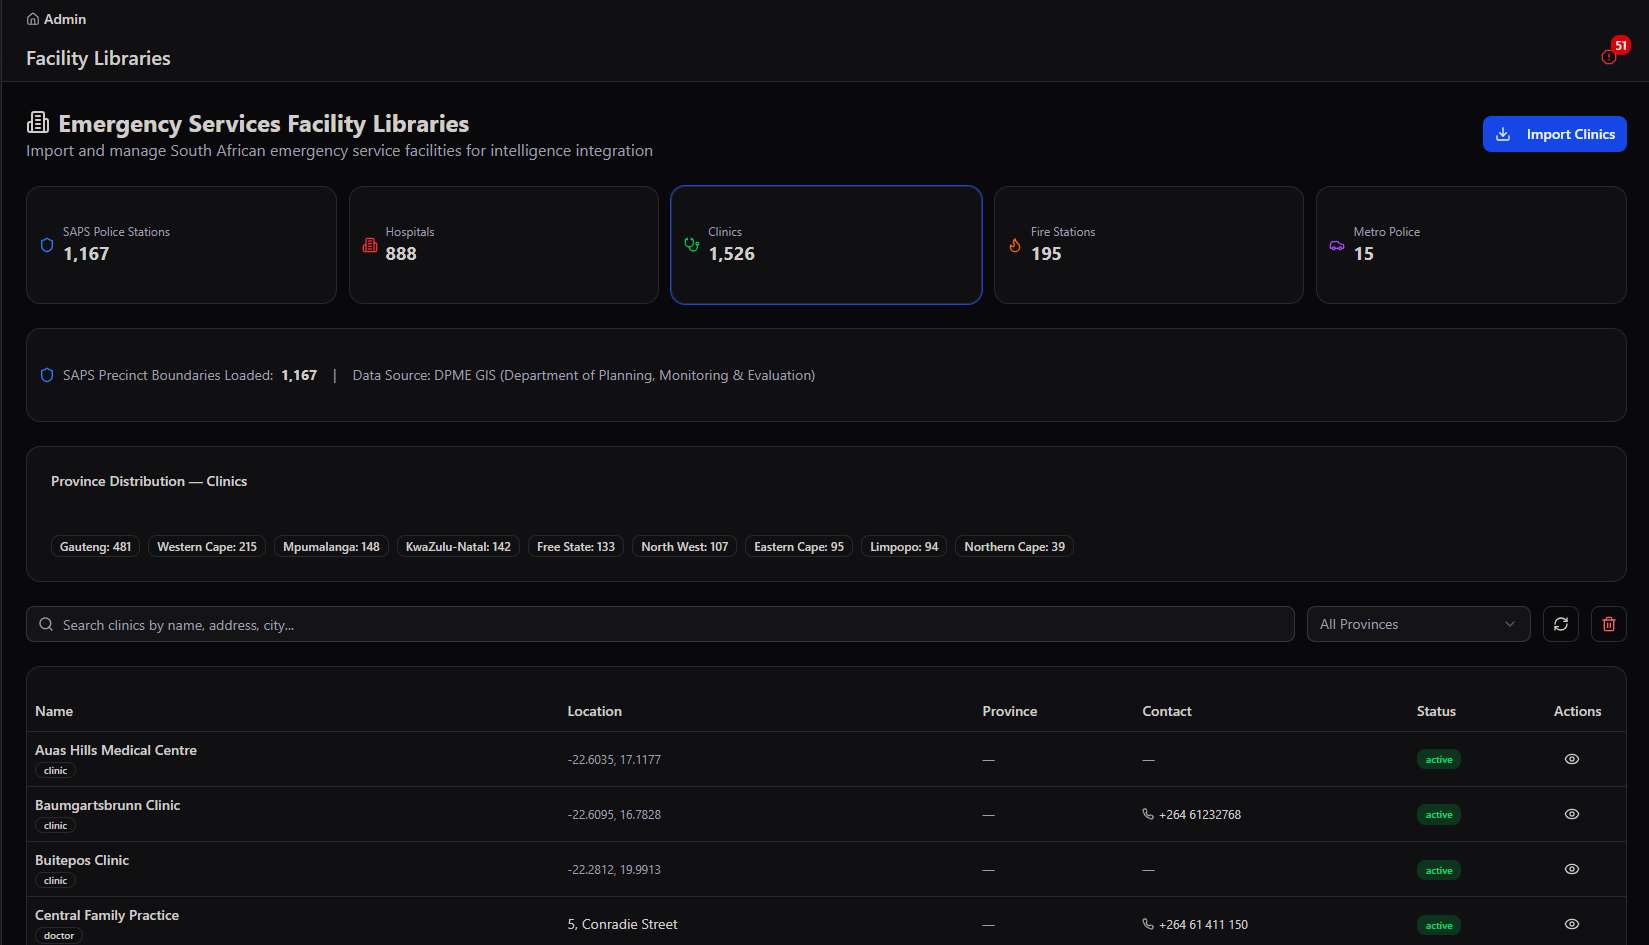The image size is (1649, 945).
Task: Click the phone icon in Central Family Practice row
Action: (1148, 924)
